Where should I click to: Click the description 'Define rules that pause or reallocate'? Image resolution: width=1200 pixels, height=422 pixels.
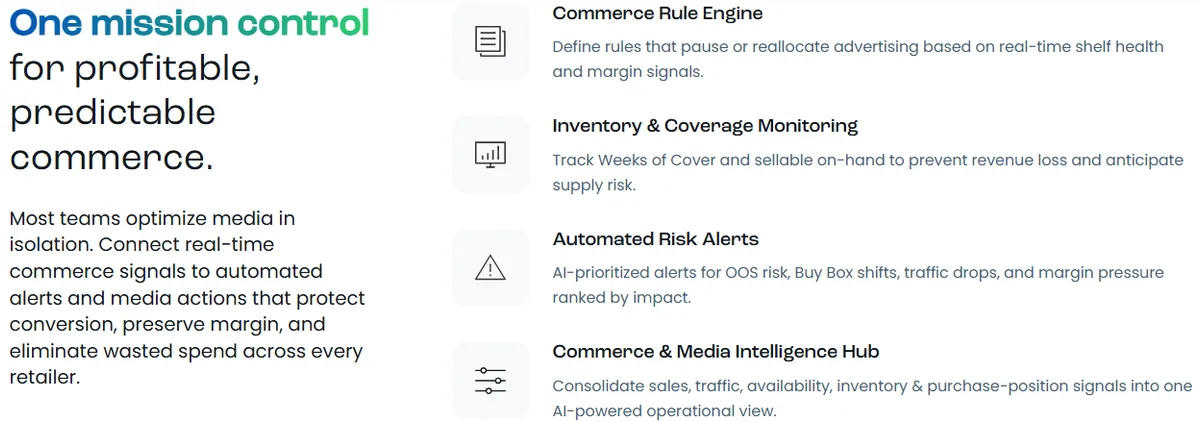click(858, 59)
